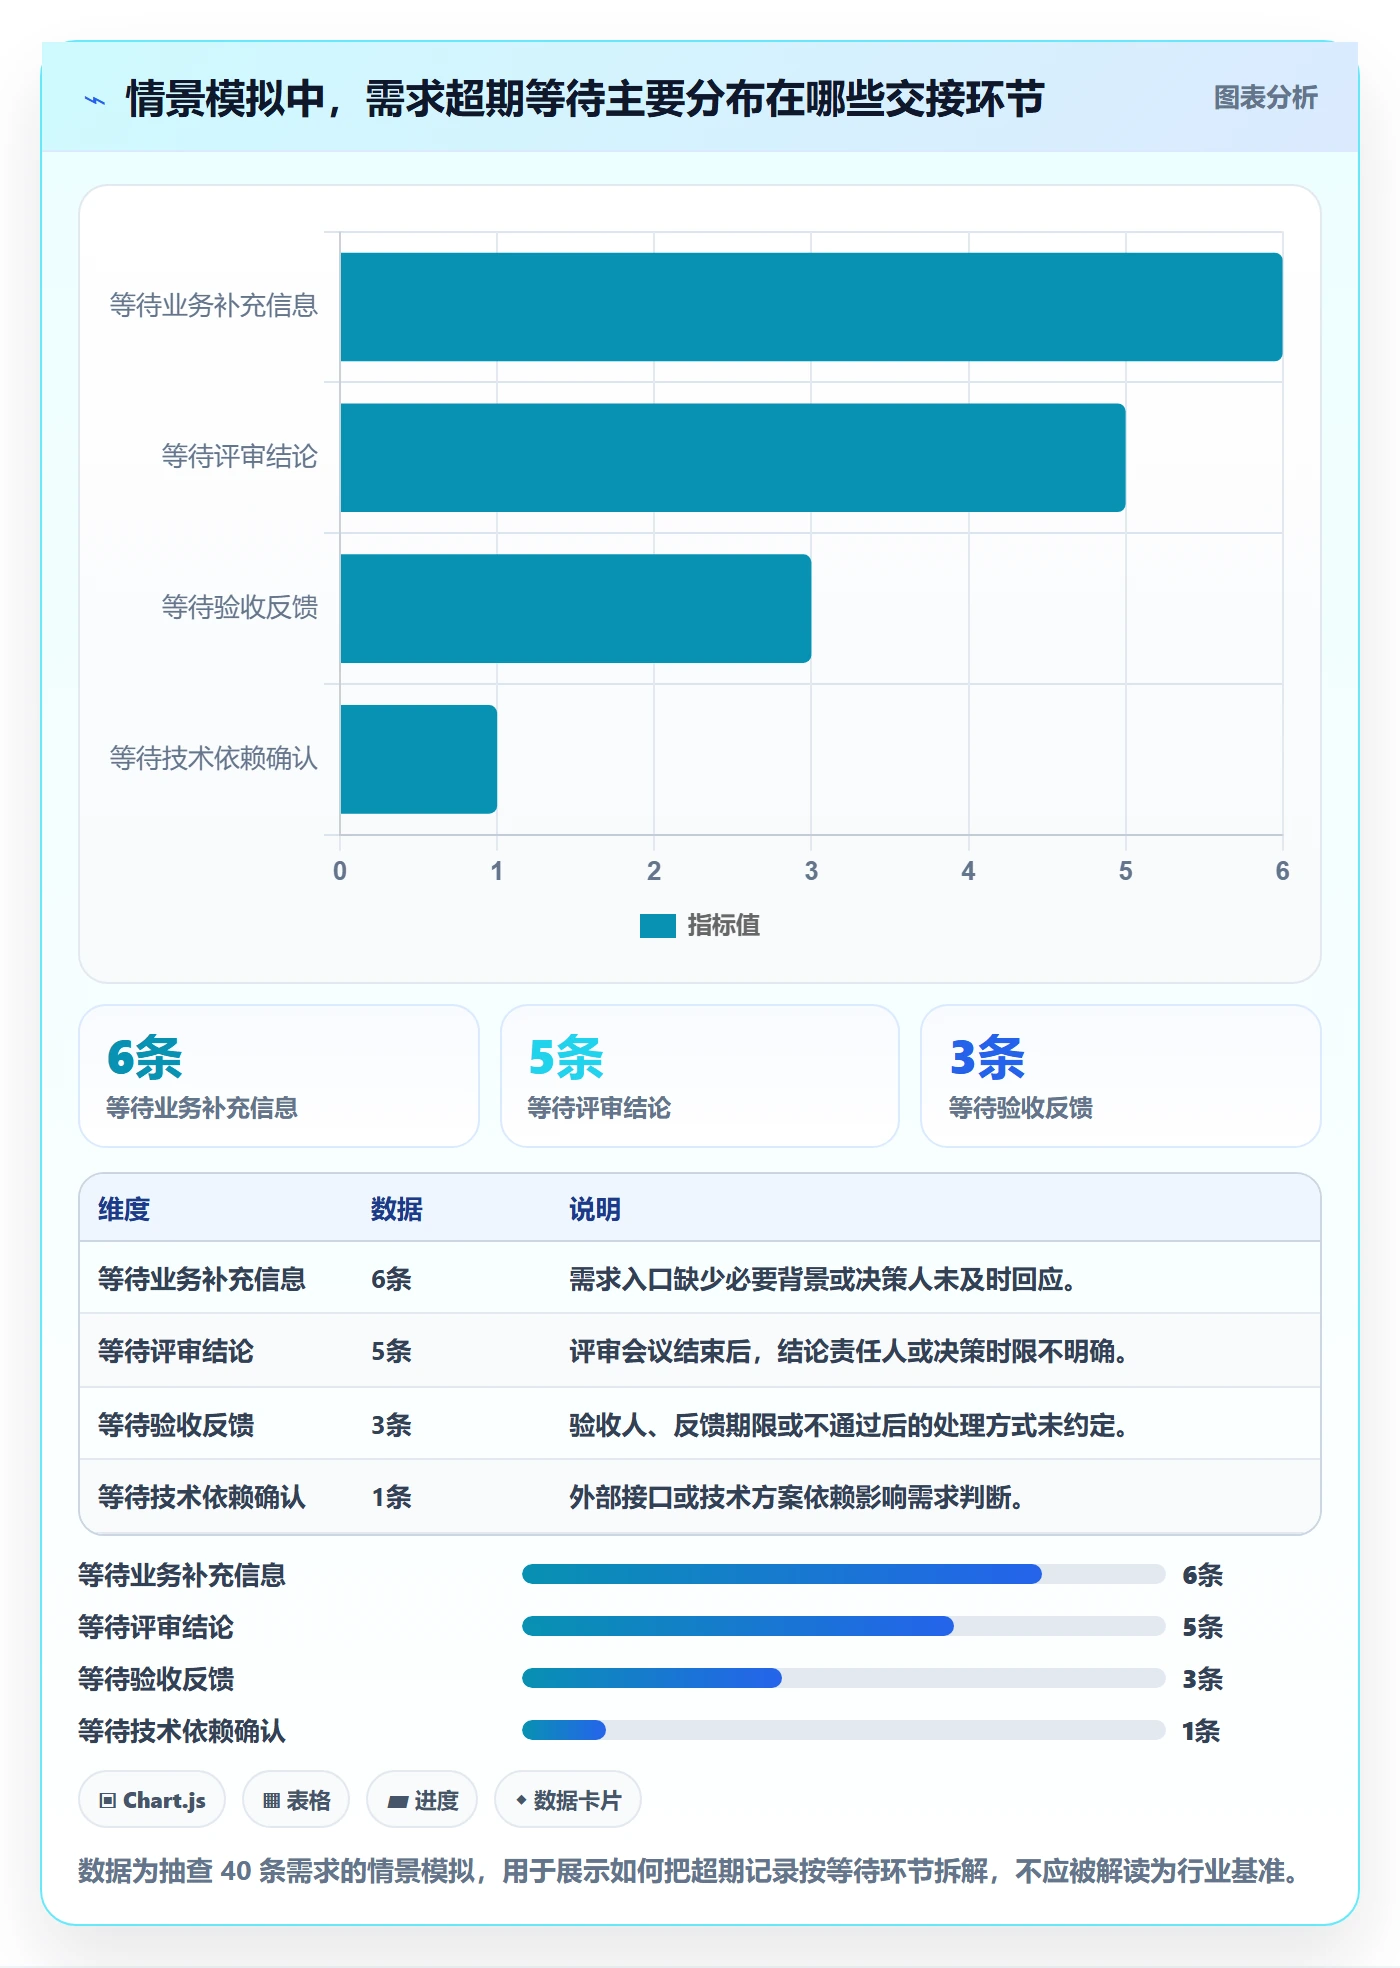Click the chart bar for 等待技术依赖确认
The height and width of the screenshot is (1968, 1400).
pos(419,759)
